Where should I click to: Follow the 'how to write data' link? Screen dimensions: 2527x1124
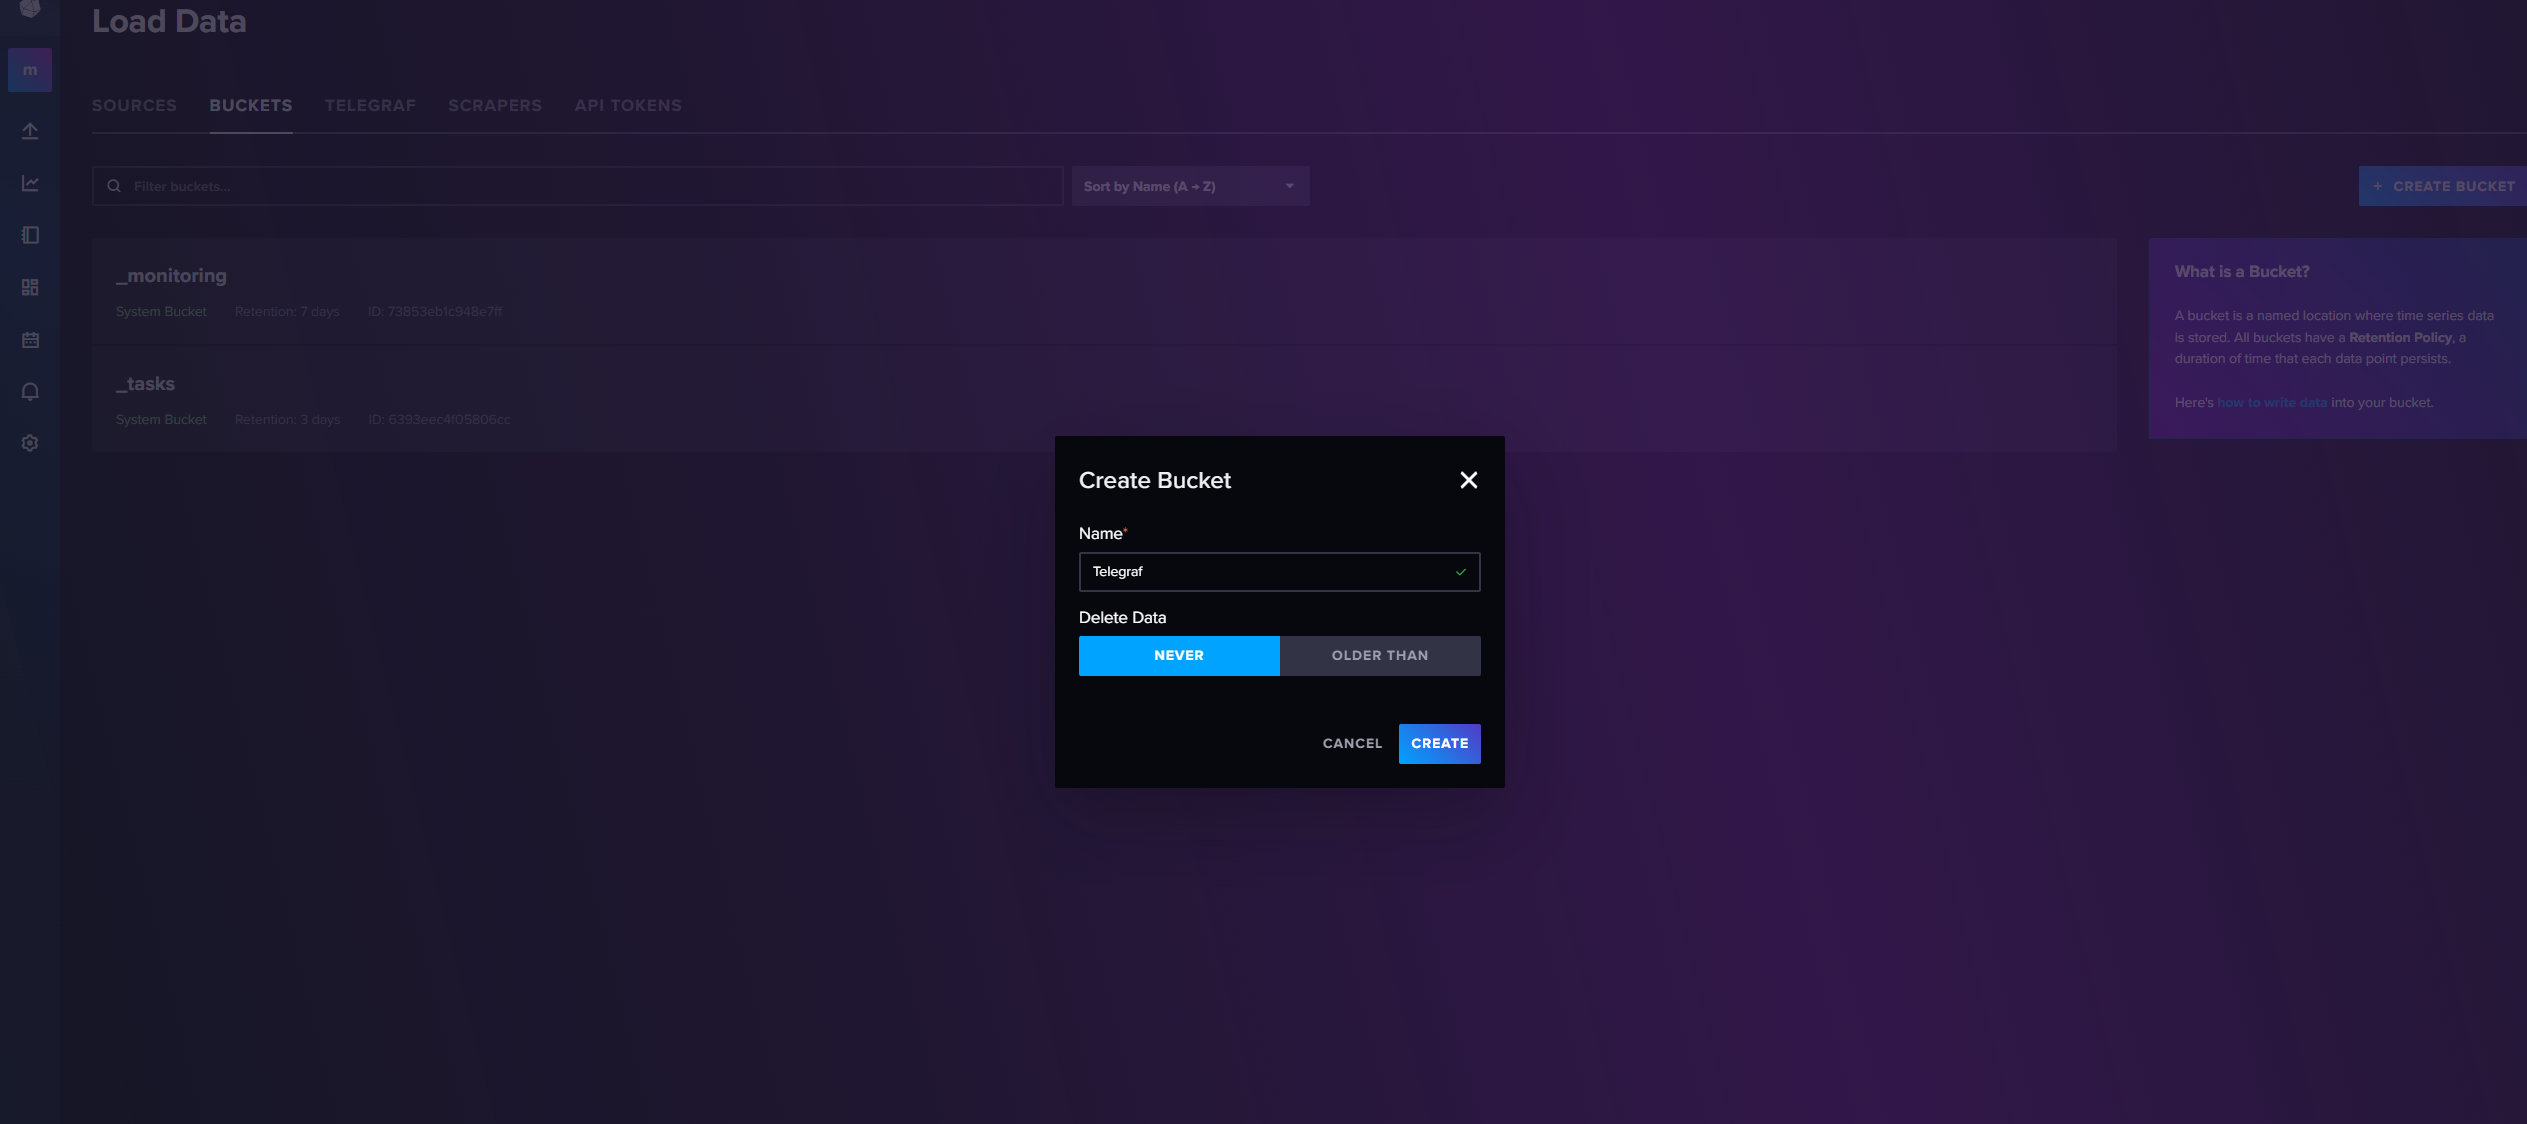click(x=2271, y=403)
